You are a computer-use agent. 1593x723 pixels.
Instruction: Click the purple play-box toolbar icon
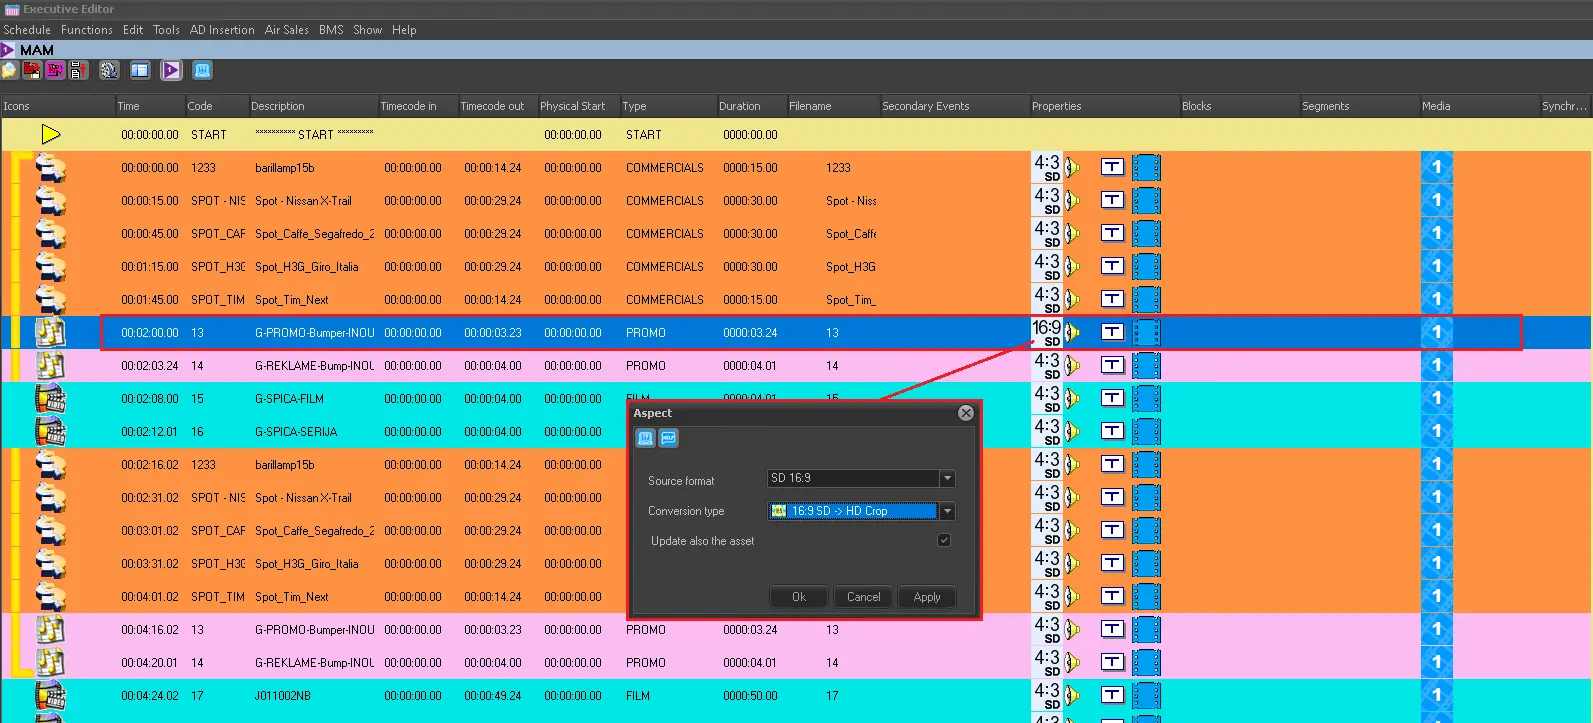[171, 70]
